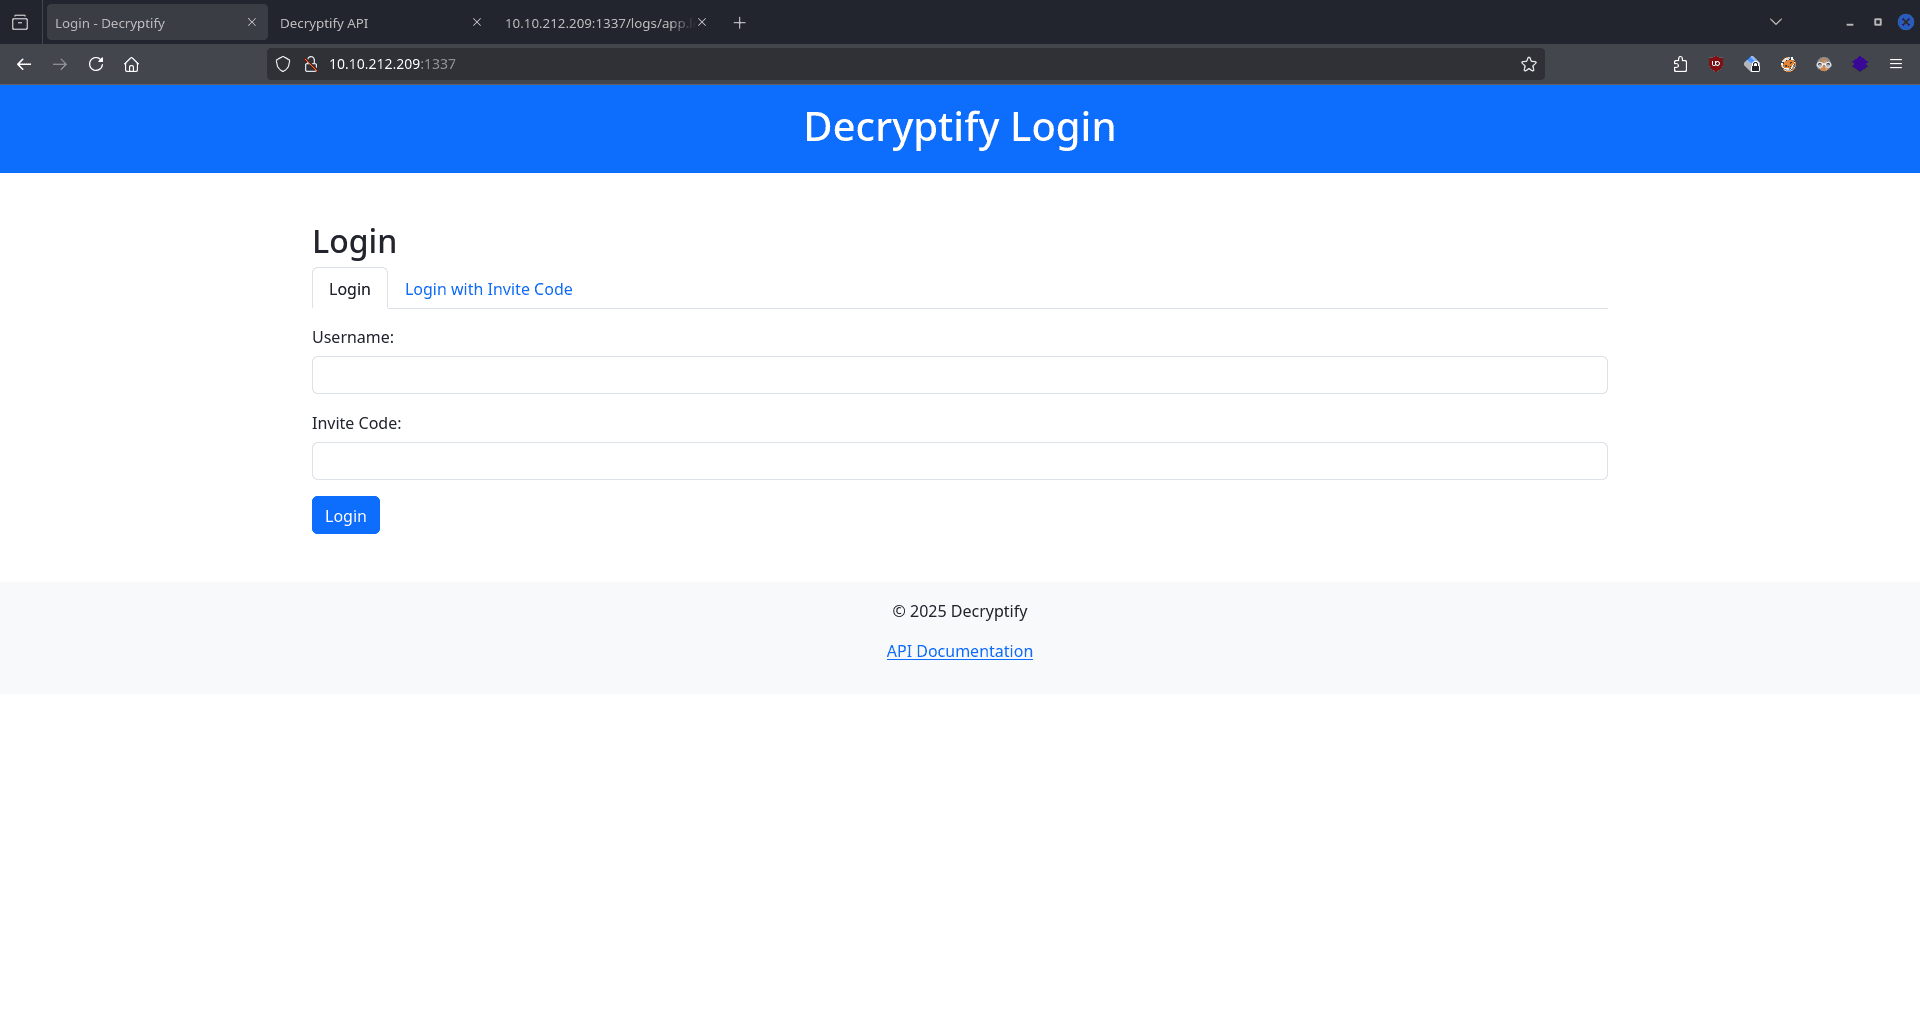Reload the current page
The width and height of the screenshot is (1920, 1036).
pyautogui.click(x=96, y=64)
